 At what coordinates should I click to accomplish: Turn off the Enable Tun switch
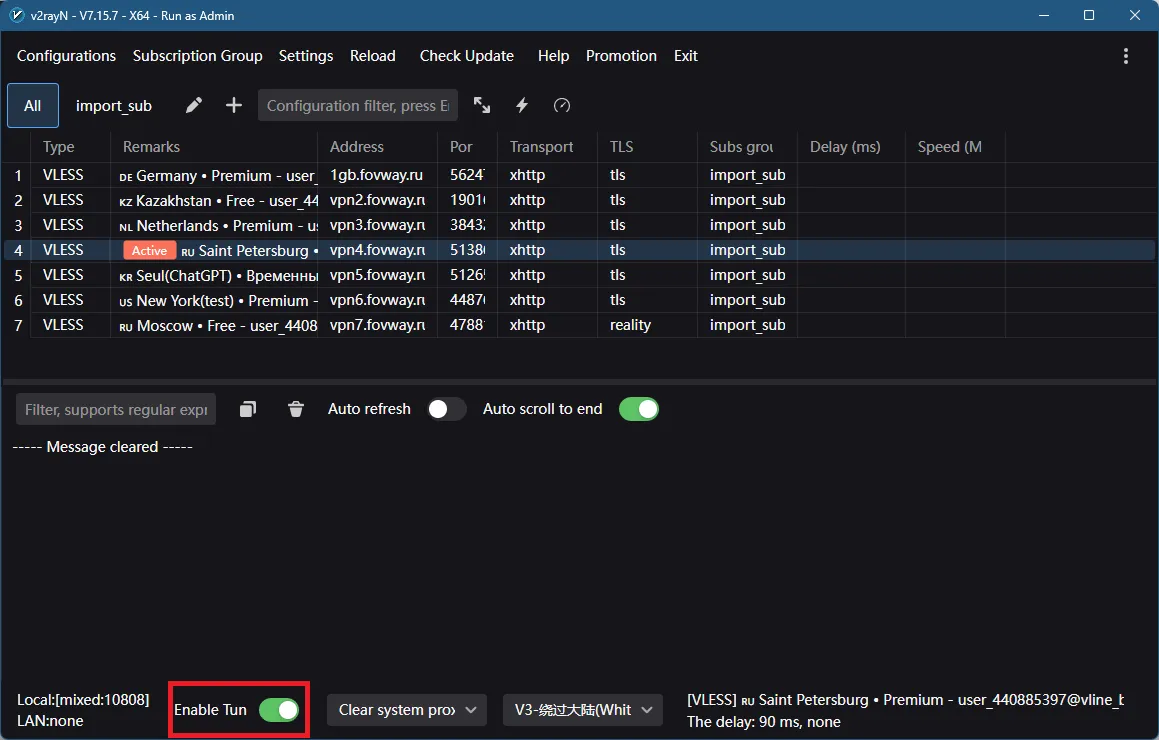click(x=279, y=710)
